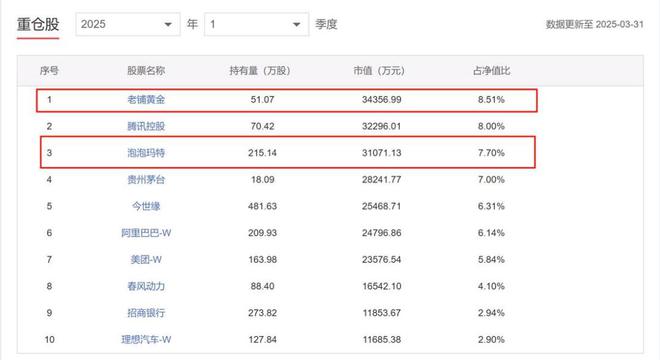The image size is (660, 360).
Task: Select the holding value 273.82
Action: [262, 313]
